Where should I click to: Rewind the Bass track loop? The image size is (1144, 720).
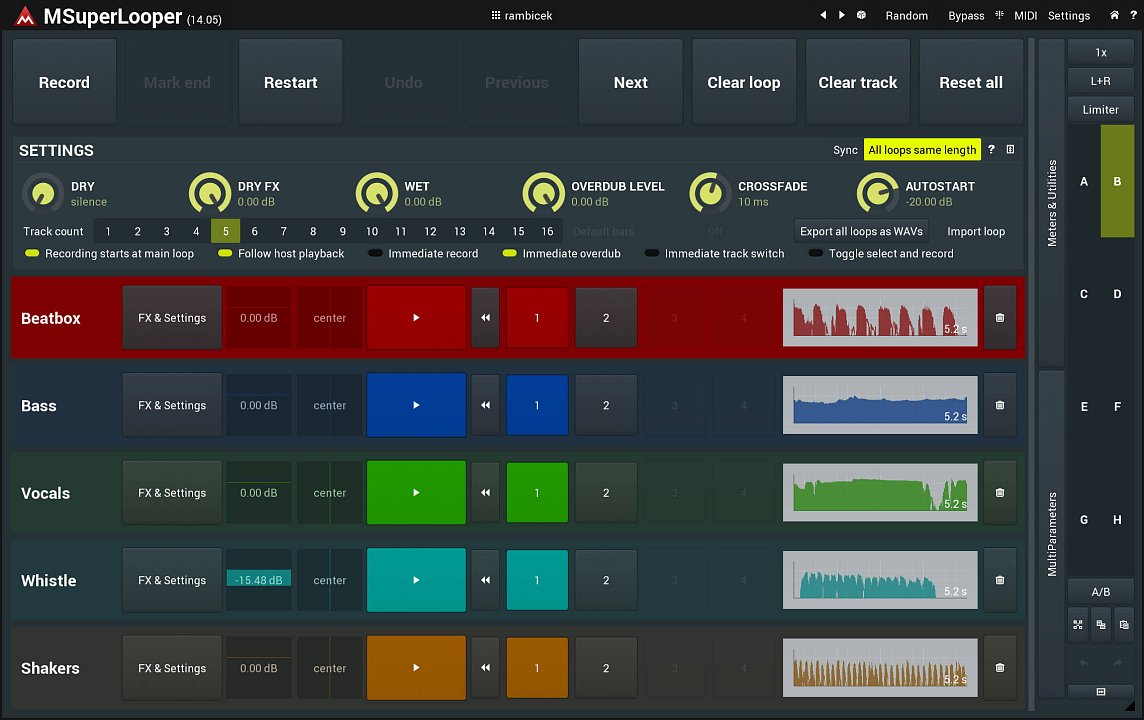pos(485,406)
